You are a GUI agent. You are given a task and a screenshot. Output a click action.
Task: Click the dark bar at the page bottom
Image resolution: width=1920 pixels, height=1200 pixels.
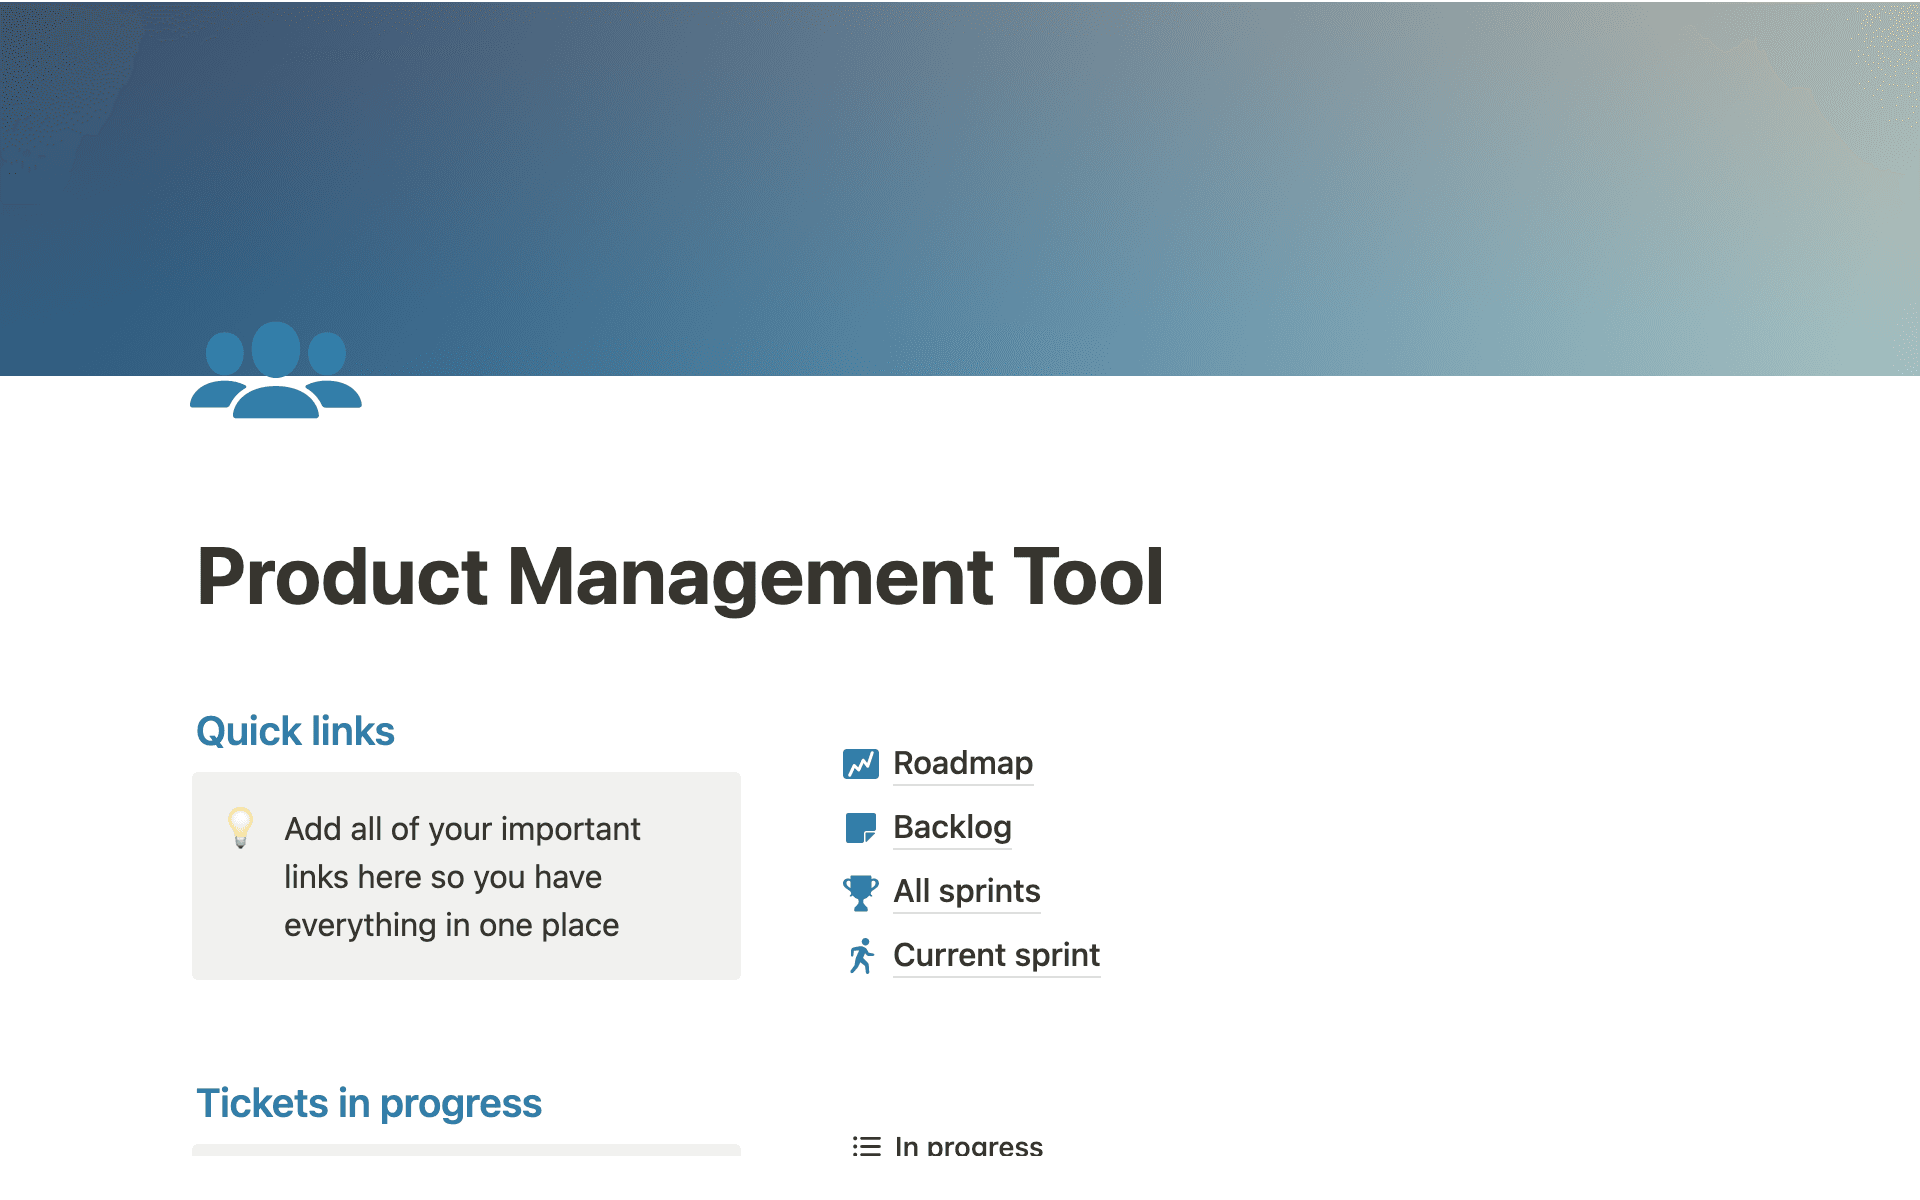click(960, 1179)
